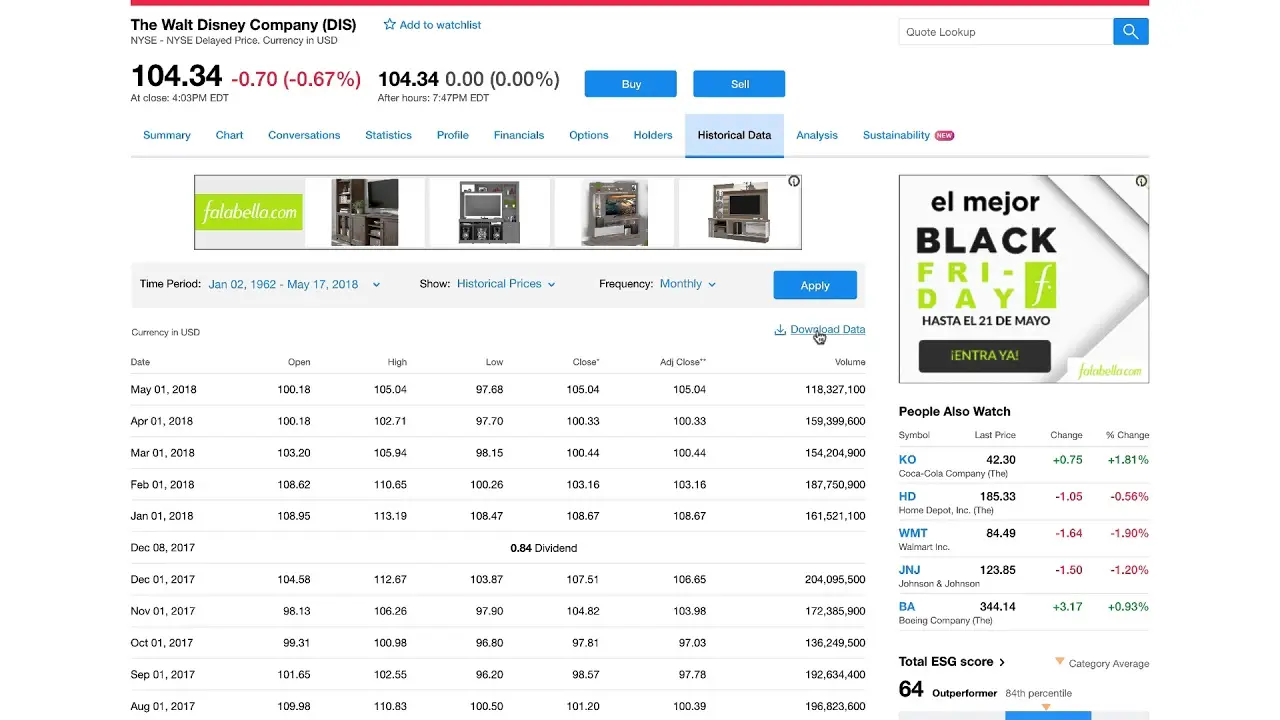1280x720 pixels.
Task: Click volume value 118,327,100
Action: 835,389
